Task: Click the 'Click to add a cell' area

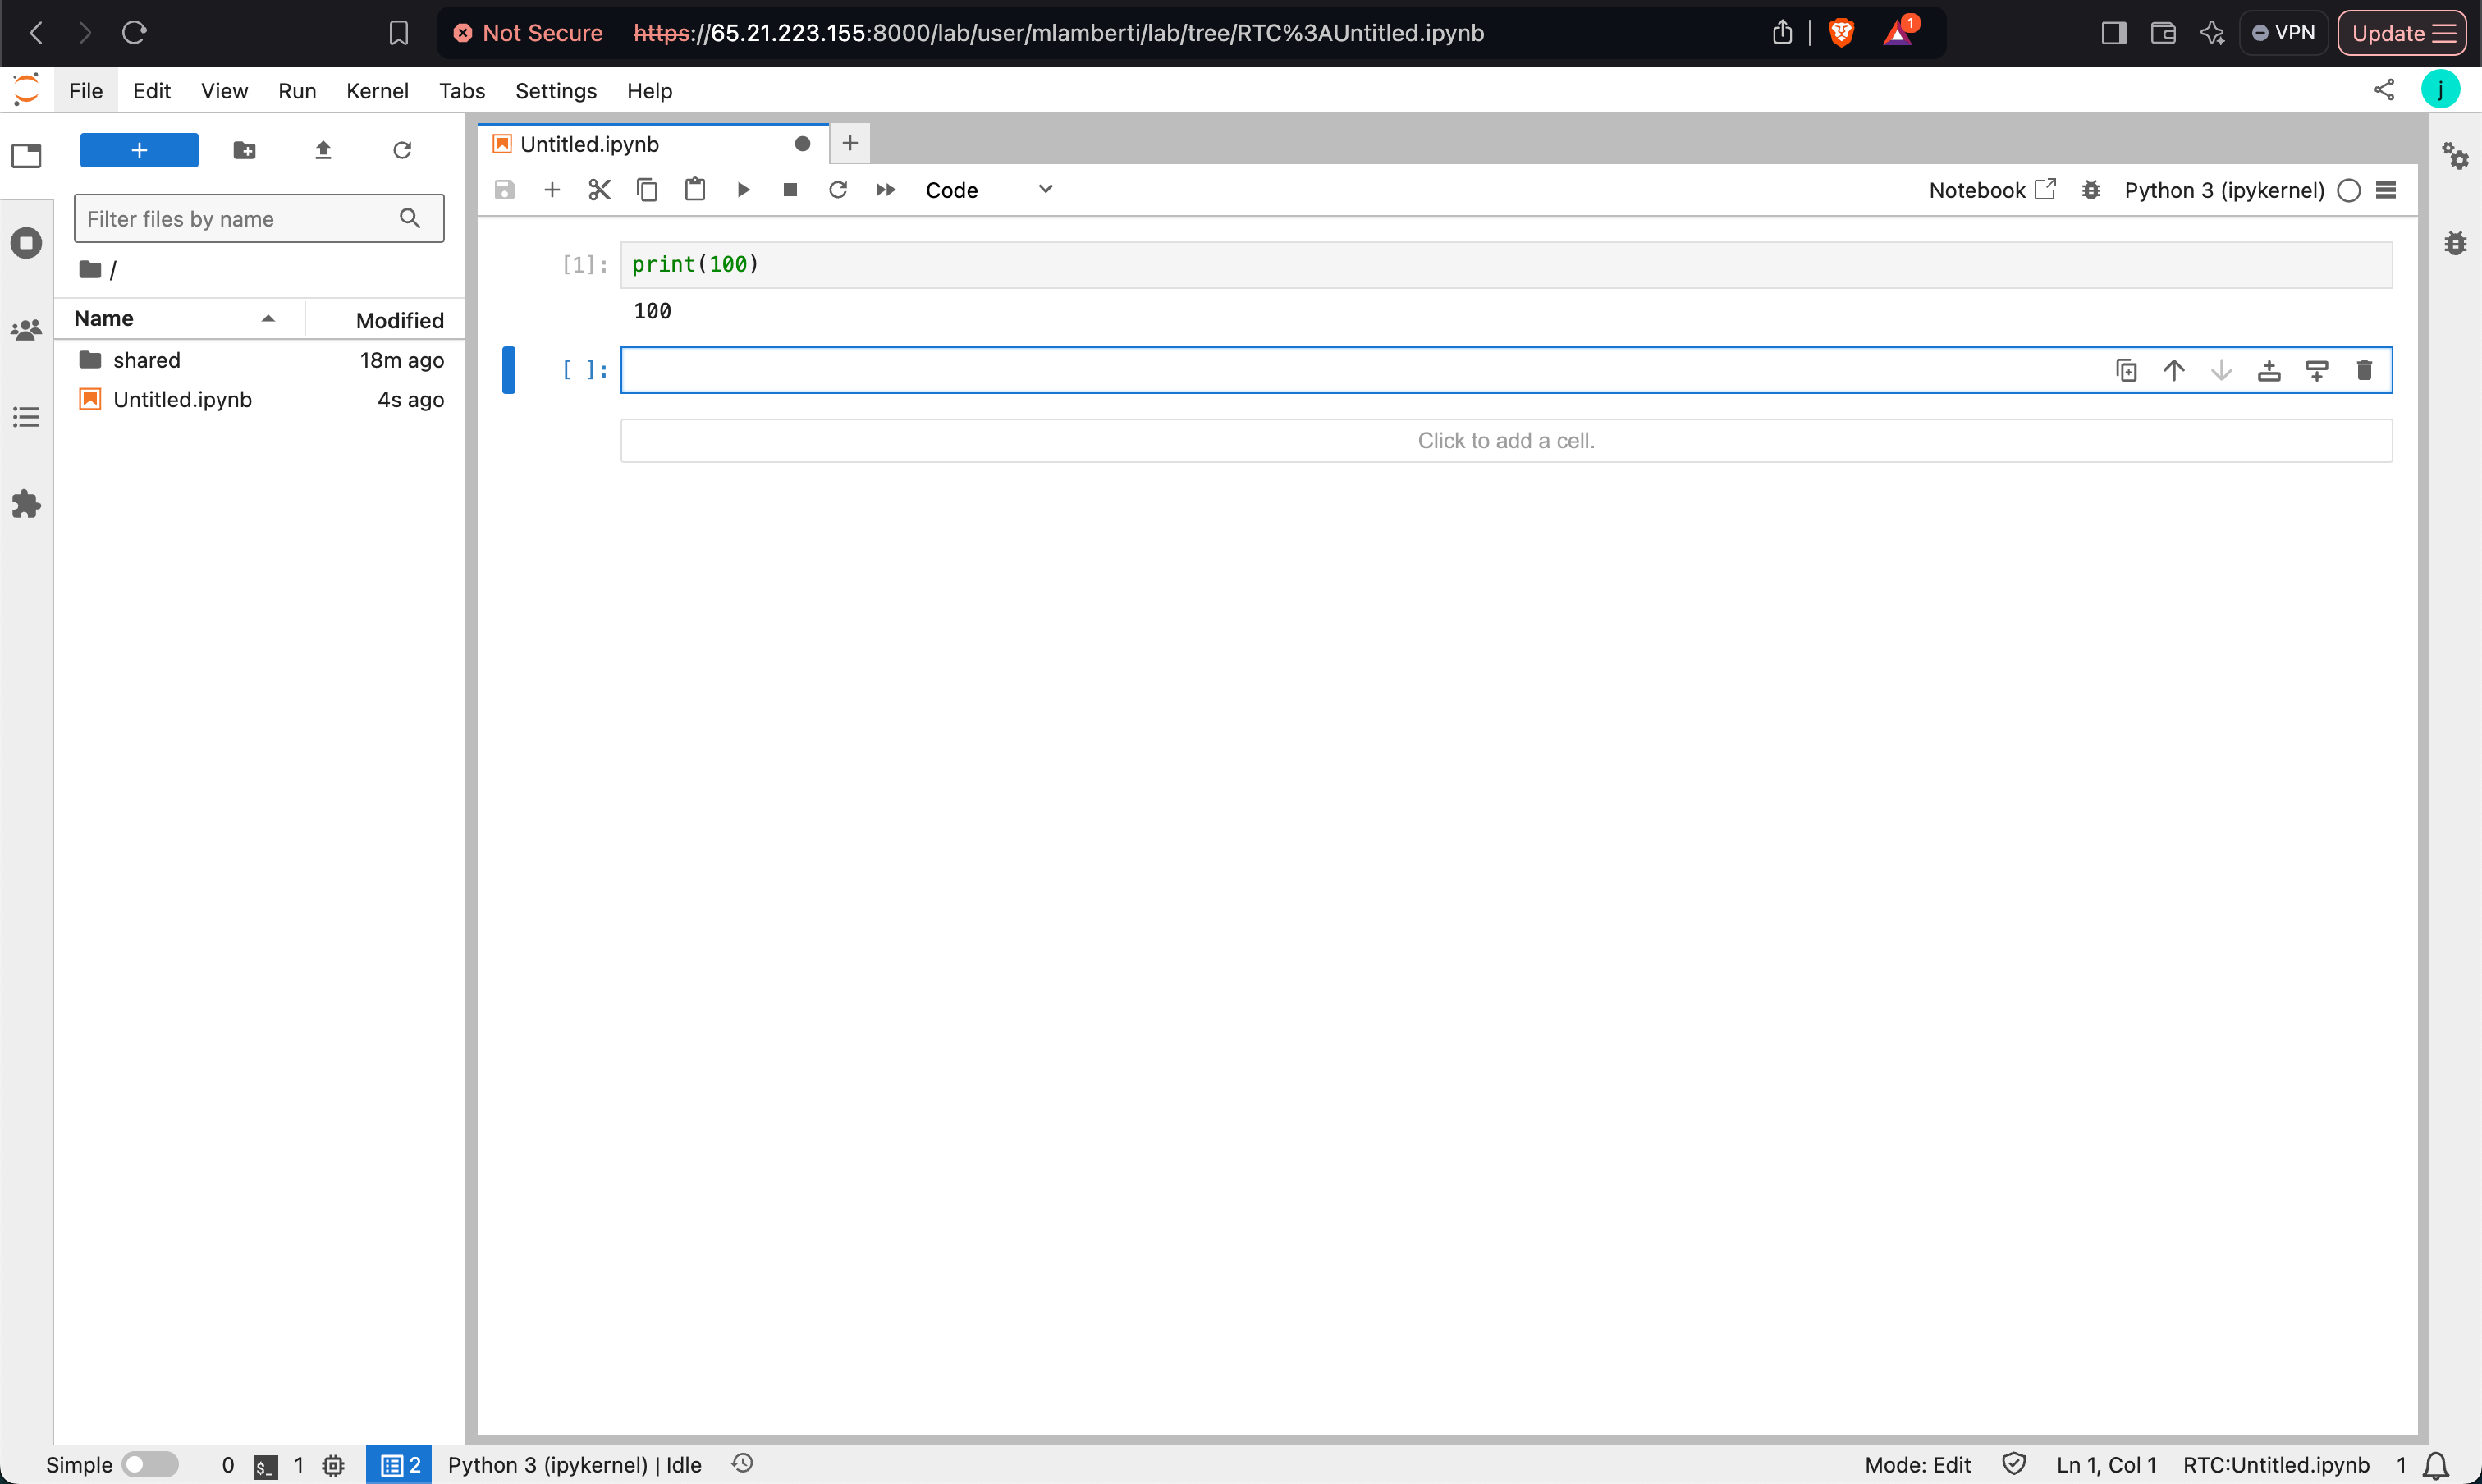Action: coord(1506,441)
